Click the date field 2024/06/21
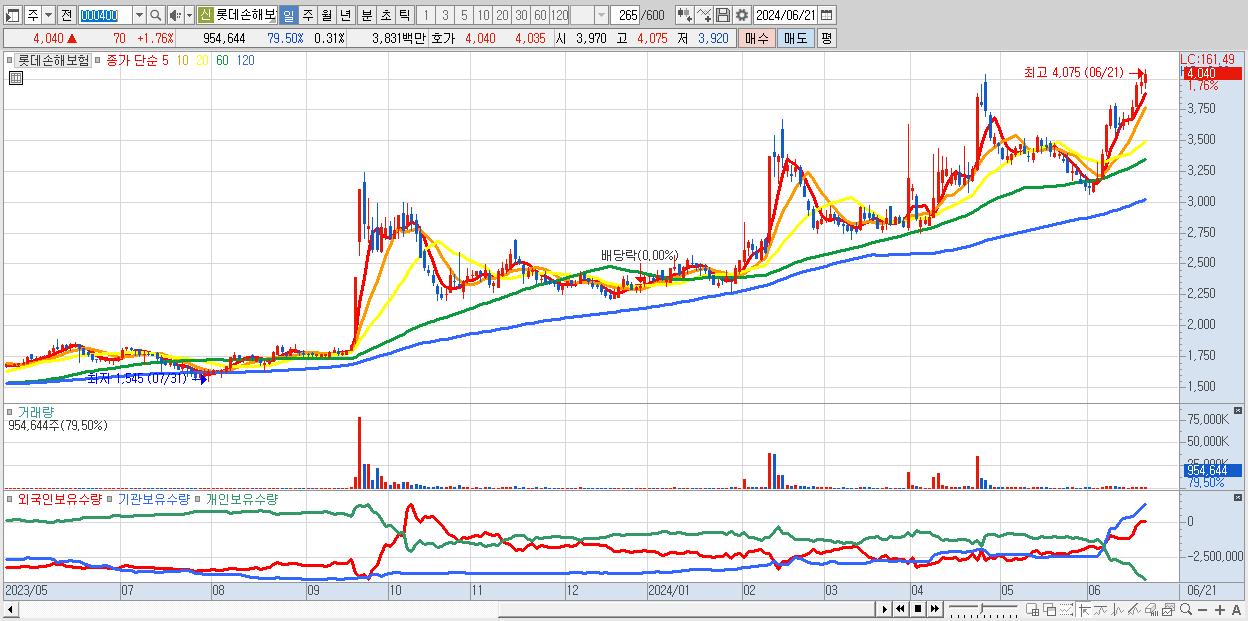This screenshot has height=621, width=1248. [786, 15]
